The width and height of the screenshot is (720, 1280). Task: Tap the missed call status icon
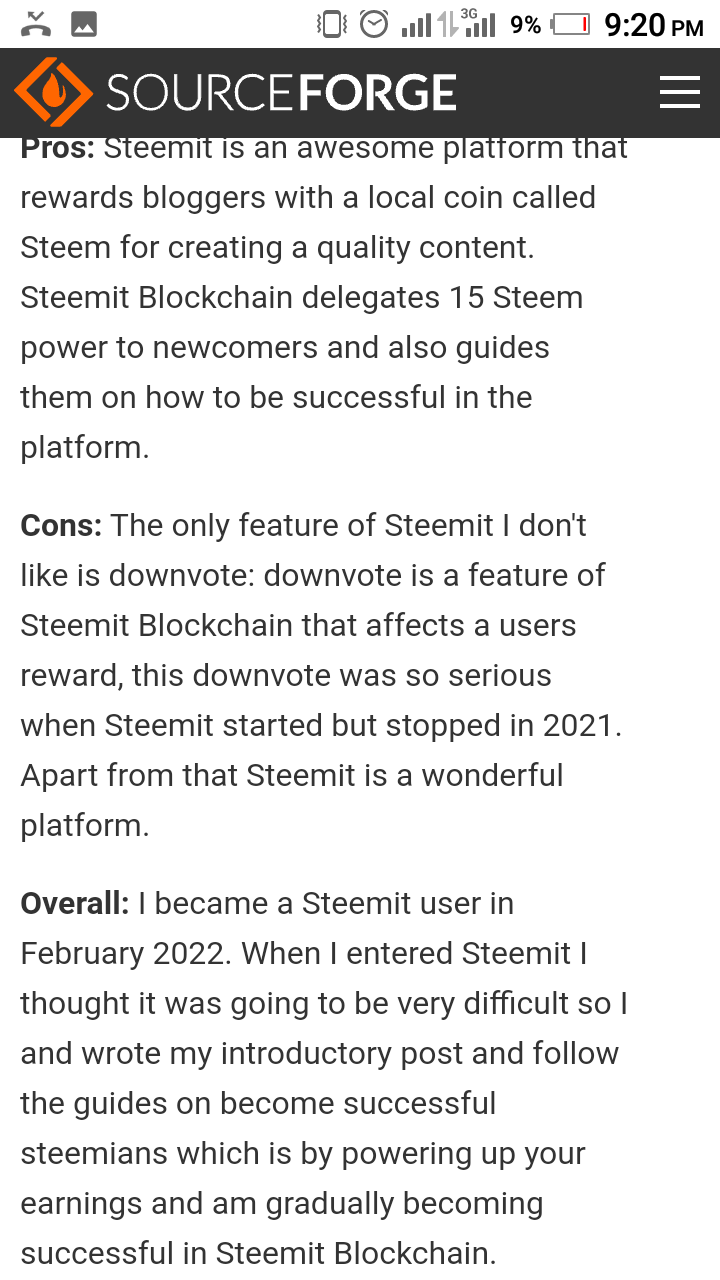point(37,24)
